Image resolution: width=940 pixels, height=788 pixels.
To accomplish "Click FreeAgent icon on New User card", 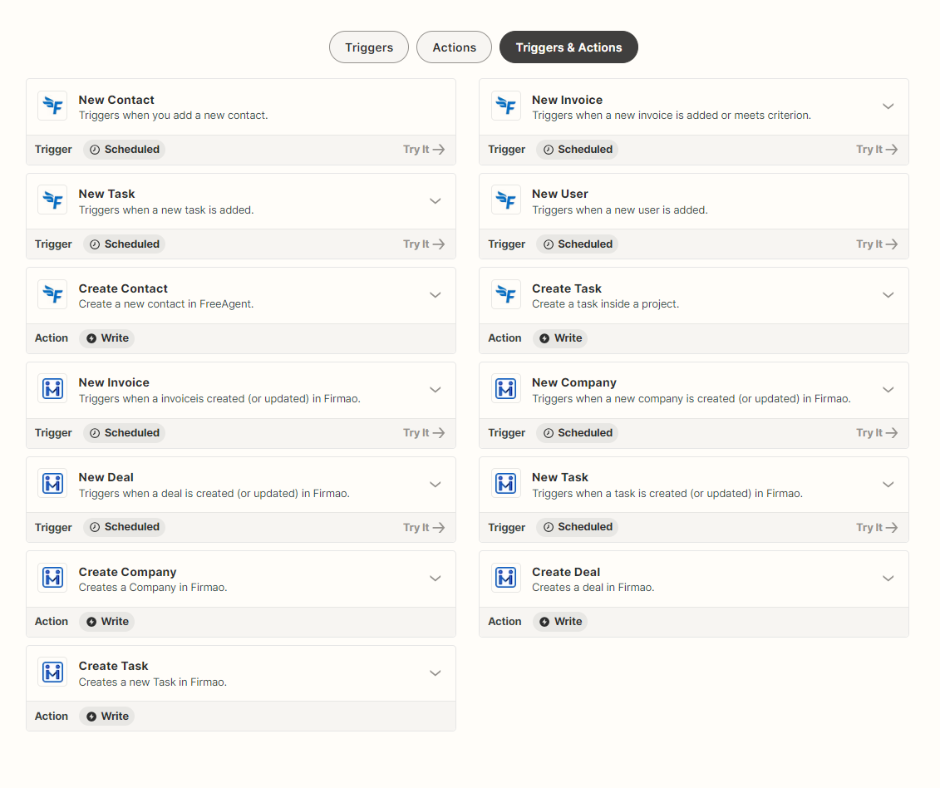I will (x=506, y=200).
